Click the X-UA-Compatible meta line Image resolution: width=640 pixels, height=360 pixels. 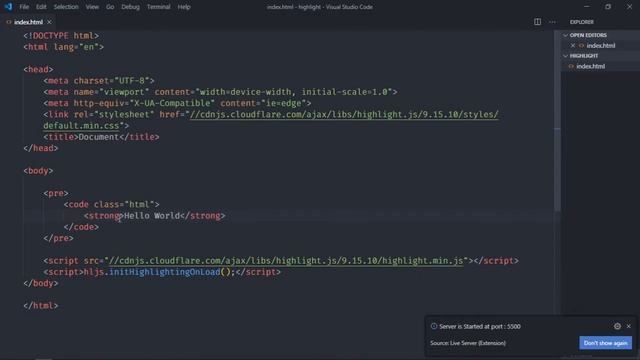pyautogui.click(x=177, y=104)
